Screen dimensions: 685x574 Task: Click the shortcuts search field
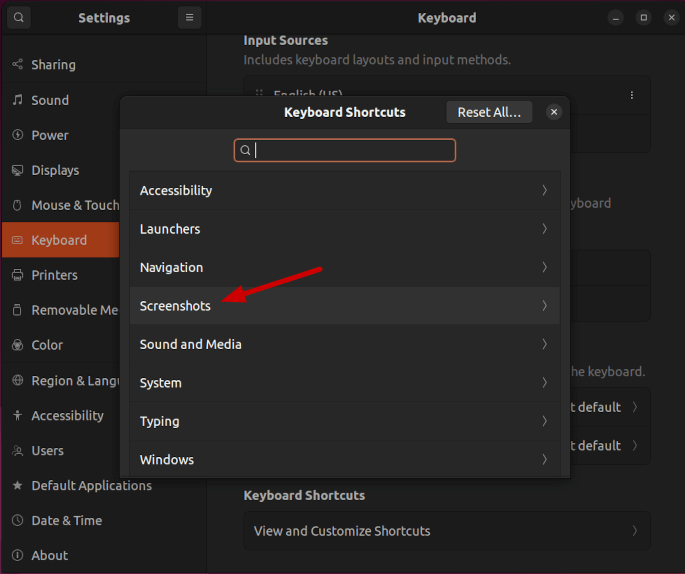[345, 150]
